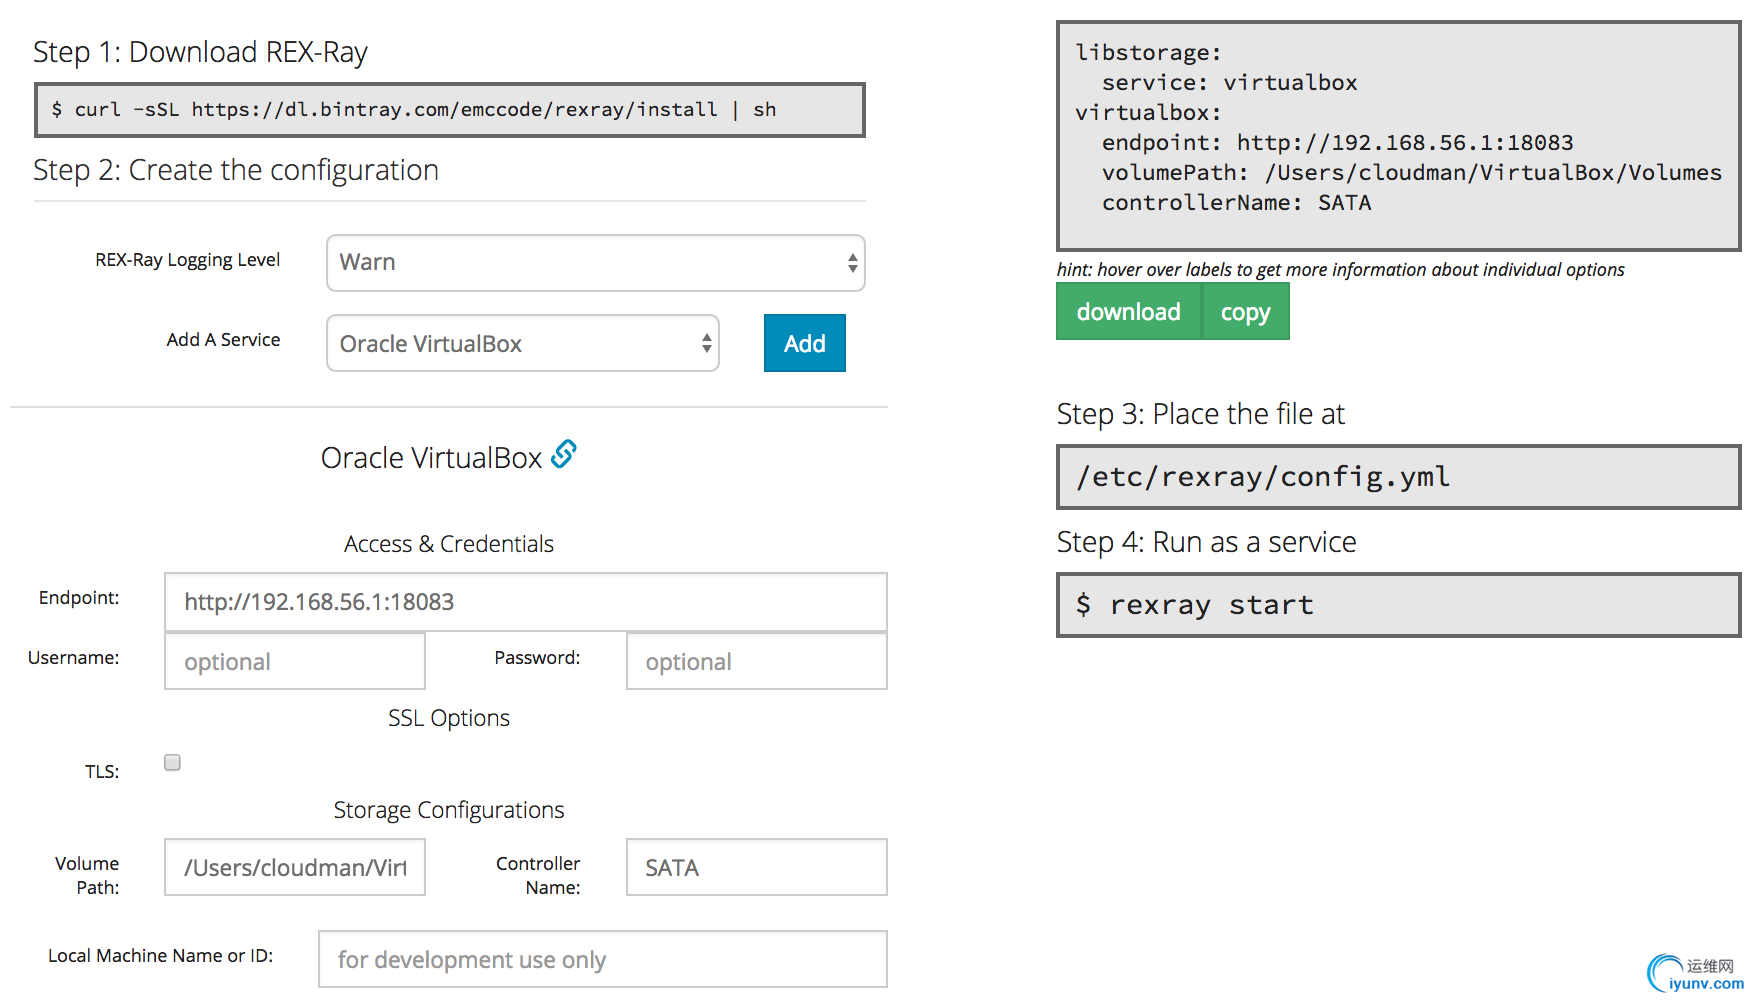Click the curl install command box
The height and width of the screenshot is (1000, 1750).
450,110
